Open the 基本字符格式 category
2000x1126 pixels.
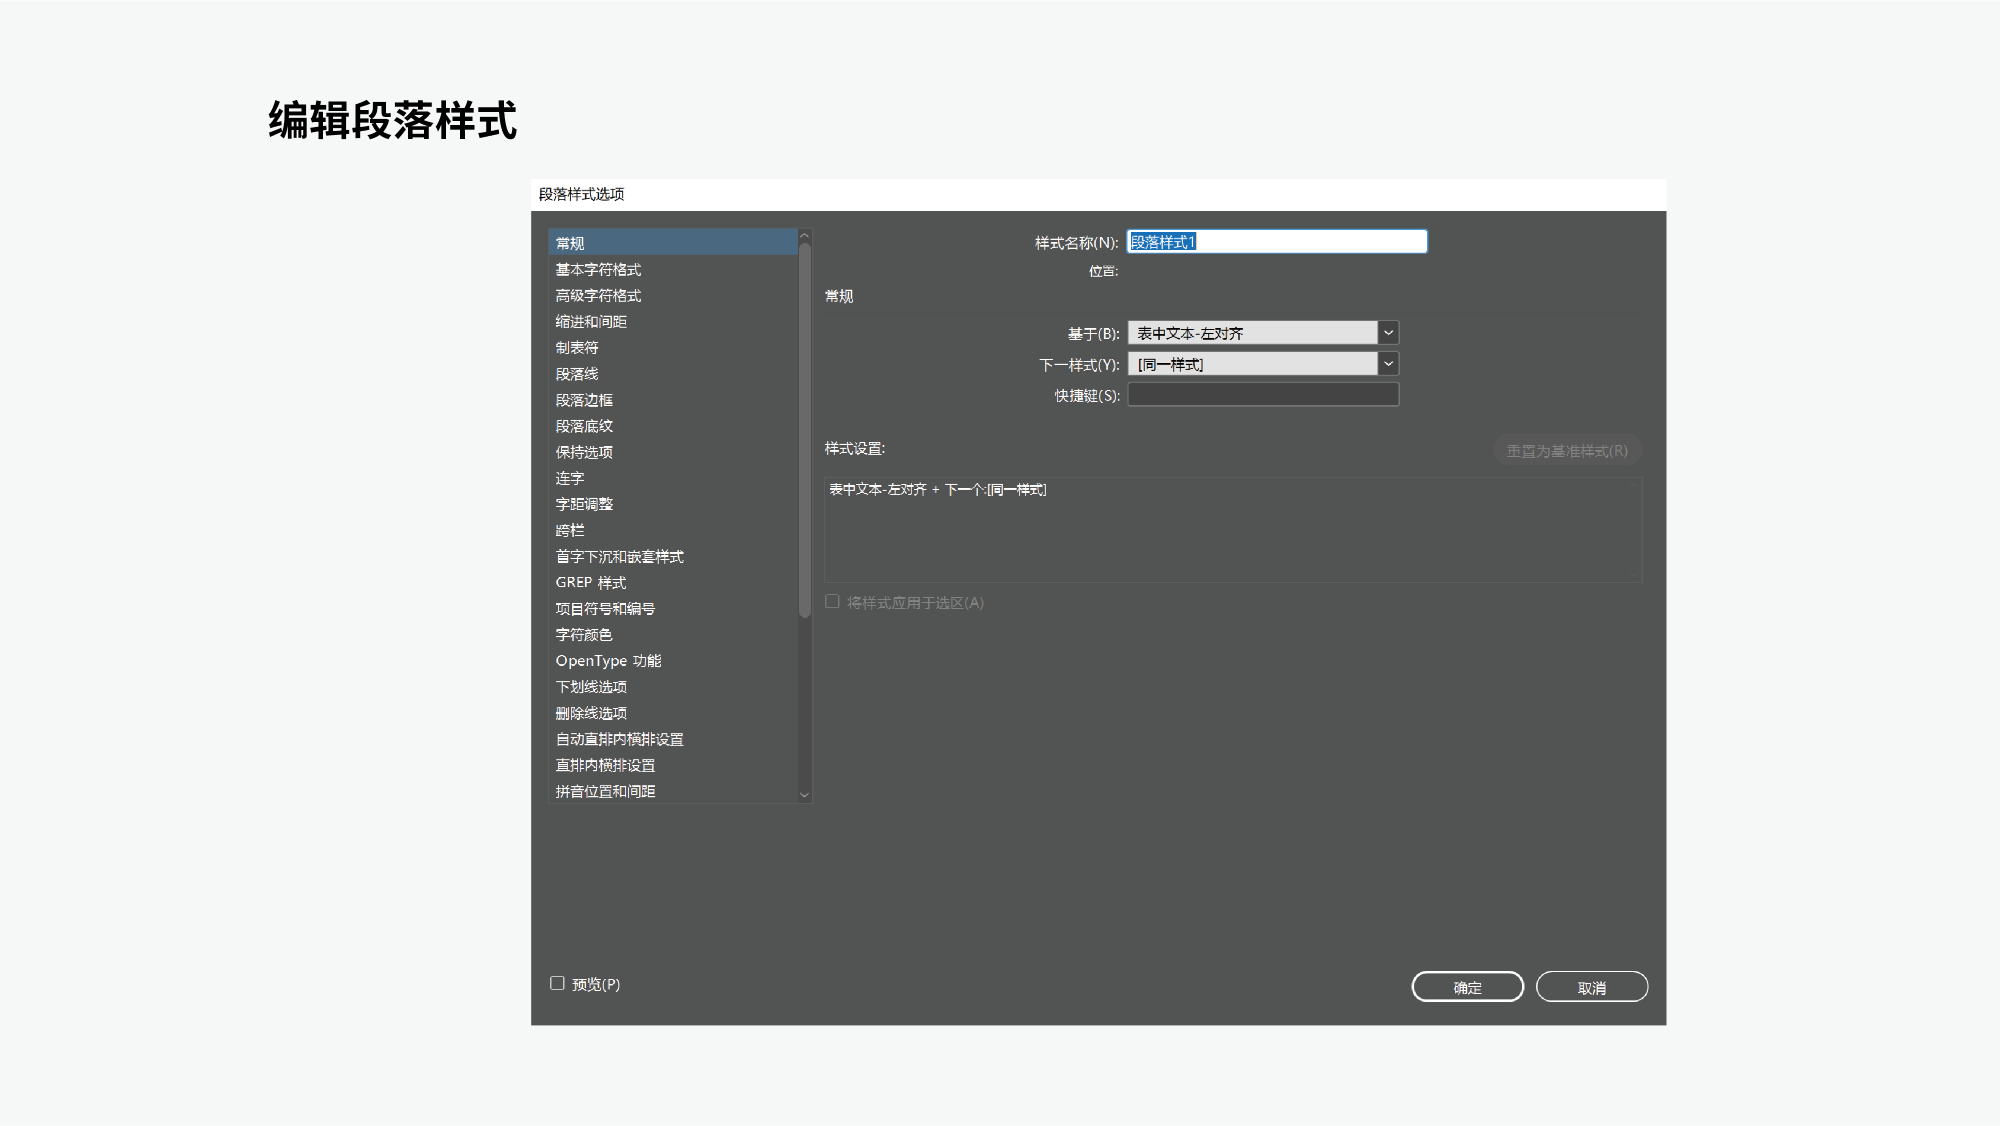point(673,269)
